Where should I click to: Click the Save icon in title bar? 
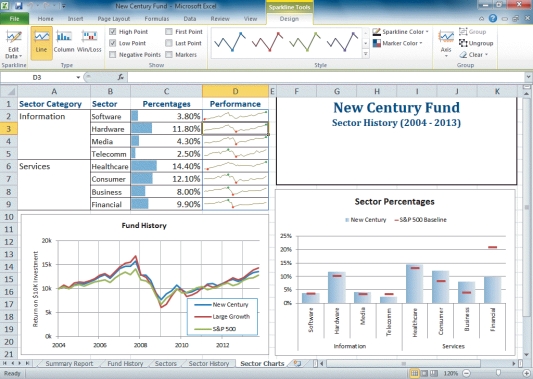point(18,6)
